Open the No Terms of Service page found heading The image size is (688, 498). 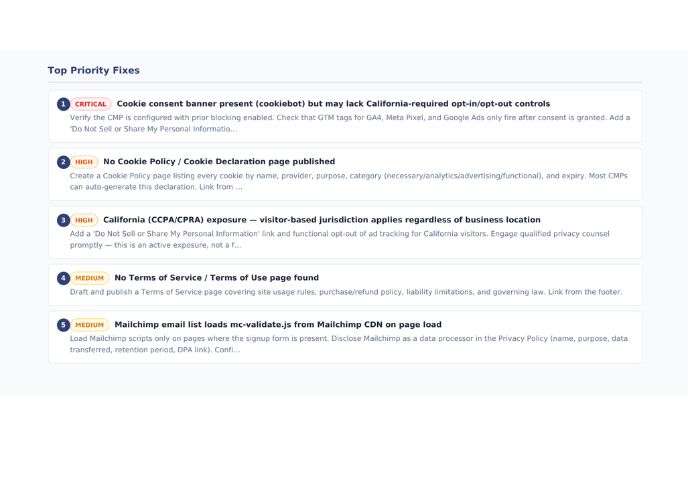pyautogui.click(x=216, y=277)
